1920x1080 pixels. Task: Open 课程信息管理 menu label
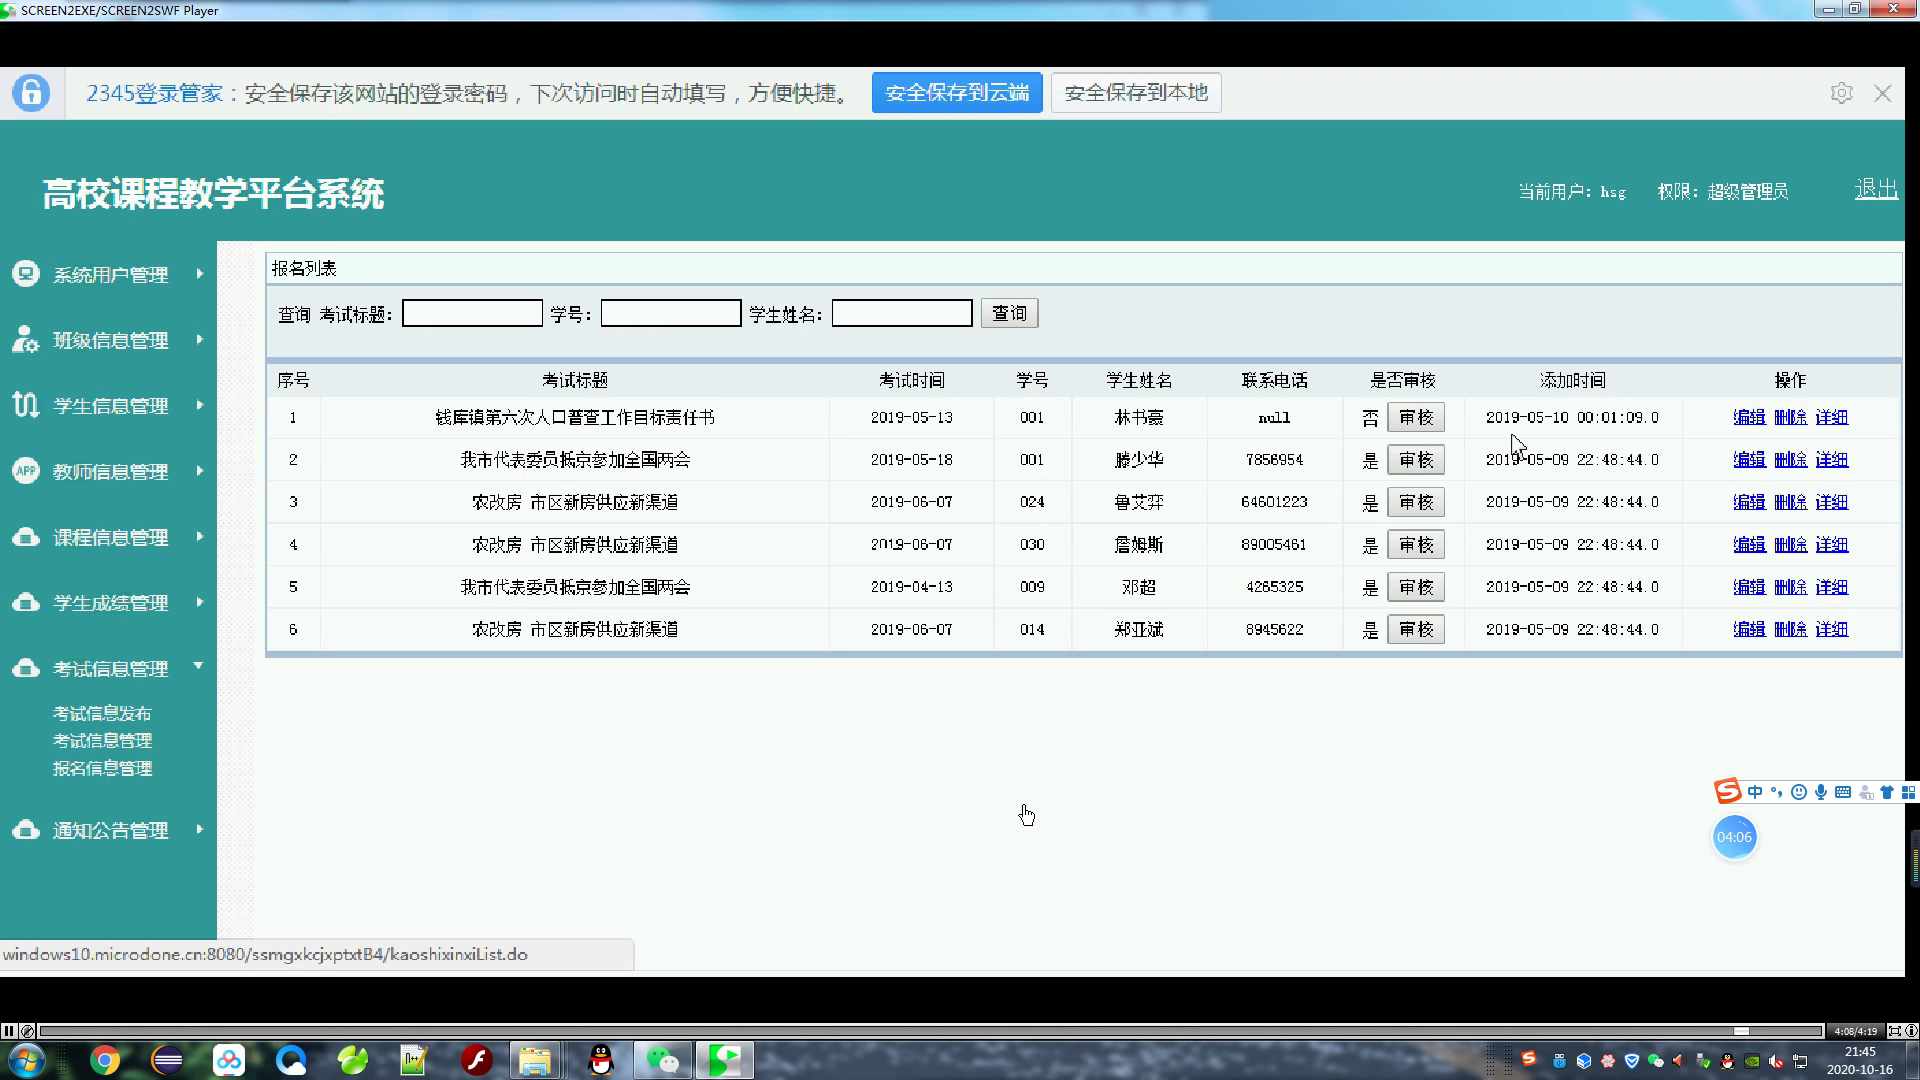click(x=110, y=537)
